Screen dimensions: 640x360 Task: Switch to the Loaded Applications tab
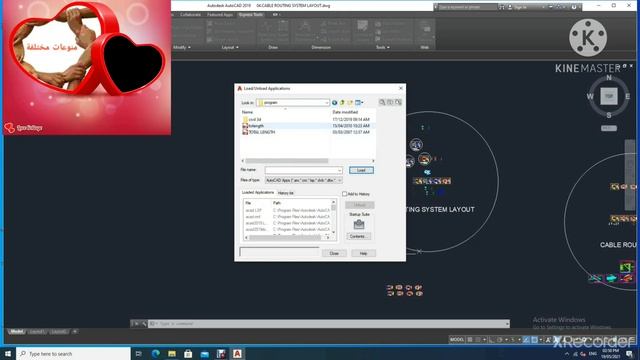258,192
